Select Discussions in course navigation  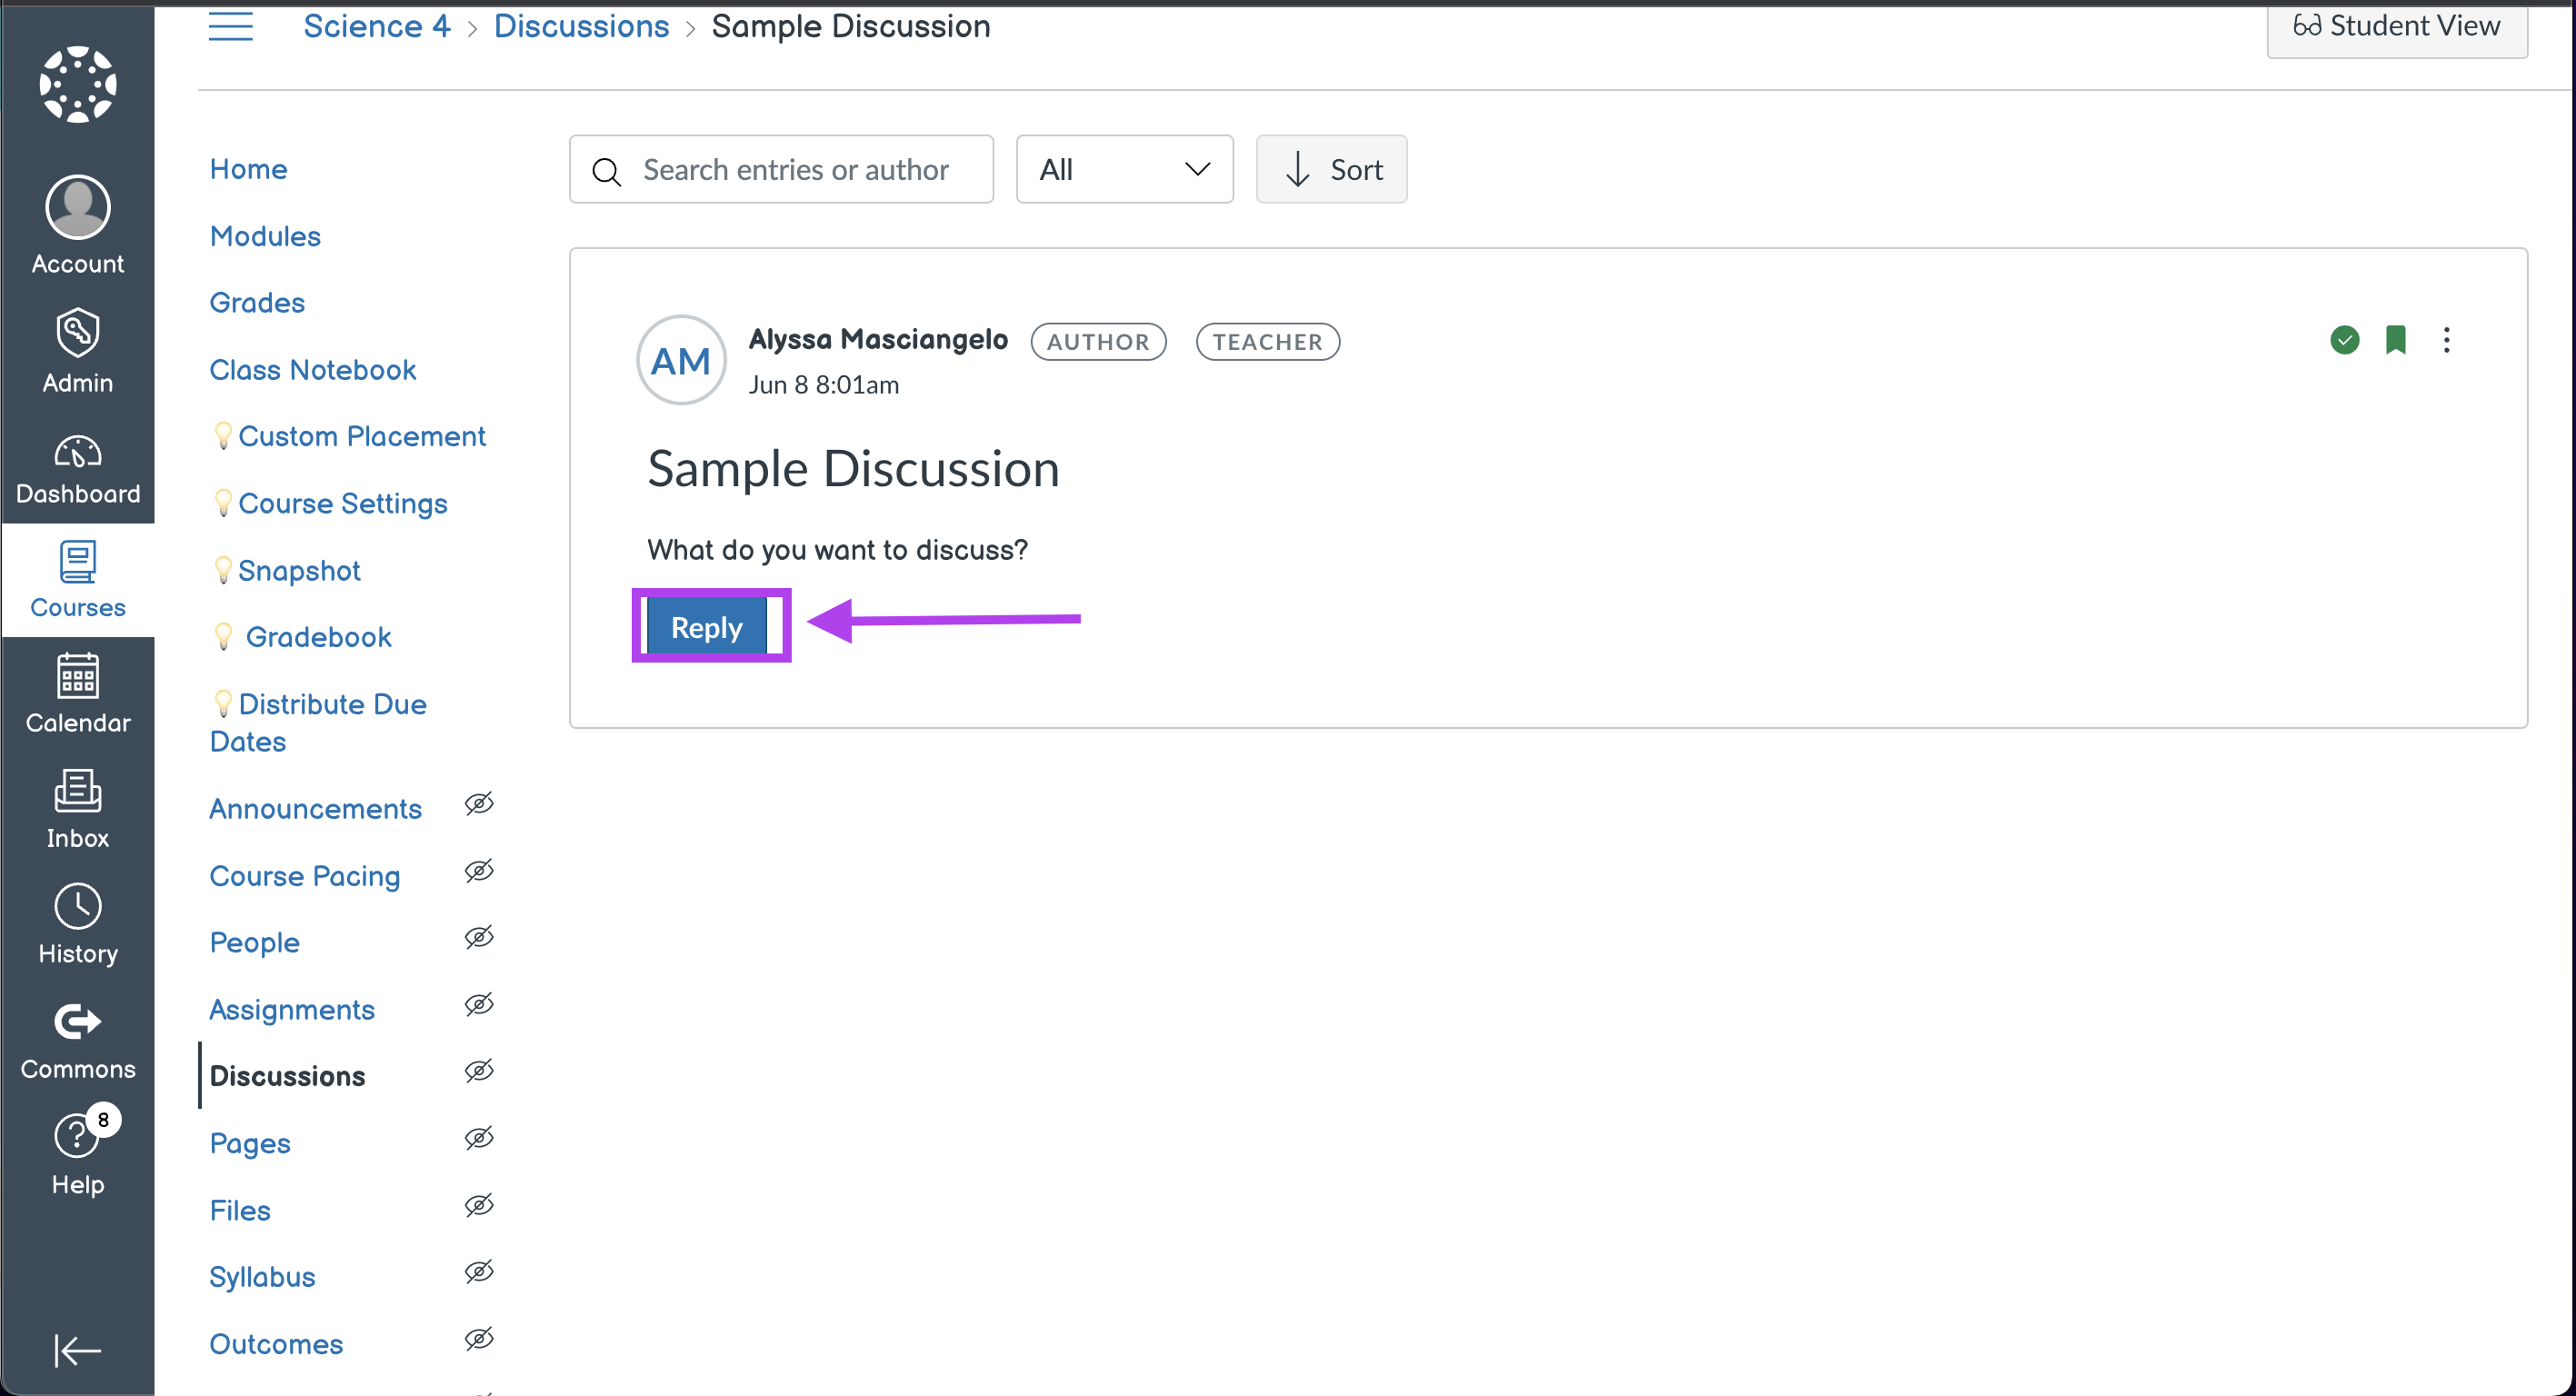coord(287,1076)
